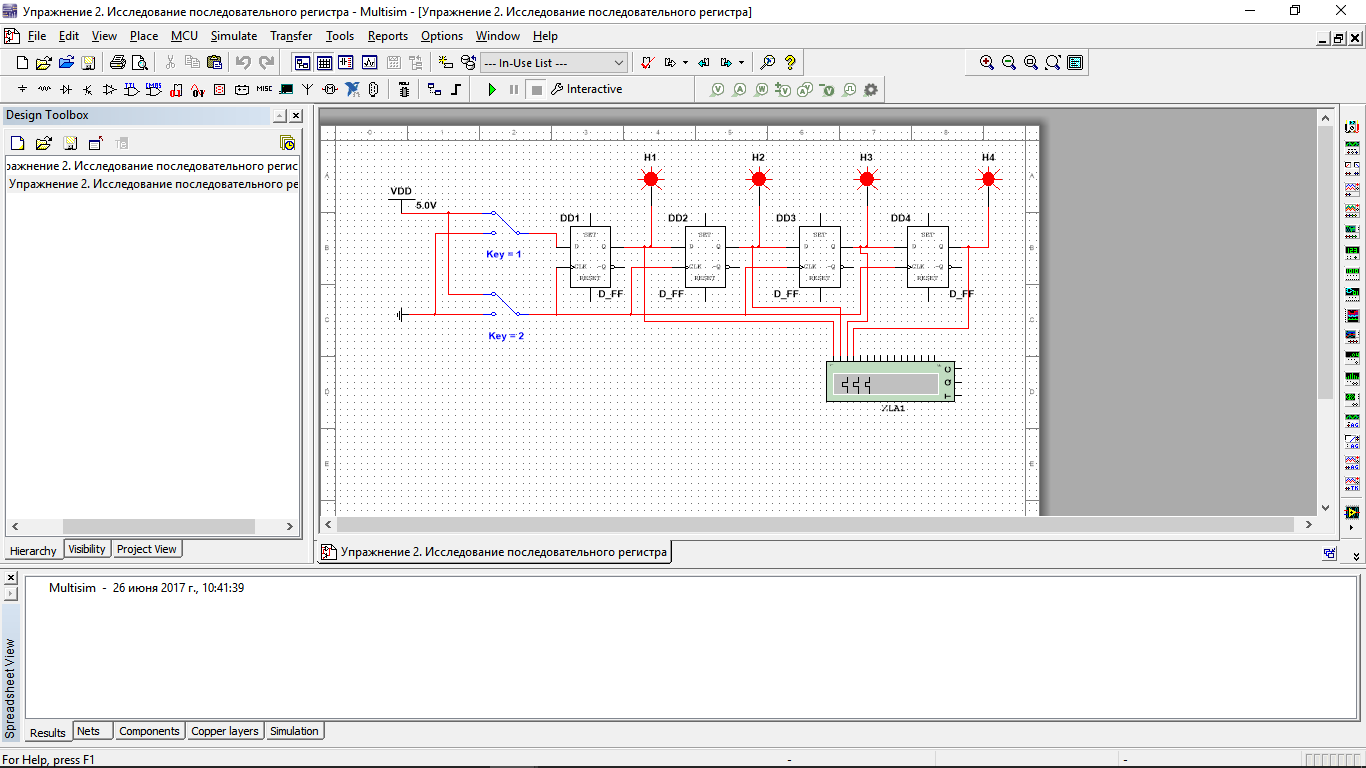The height and width of the screenshot is (768, 1366).
Task: Open the Grapher view toolbar icon
Action: coord(369,62)
